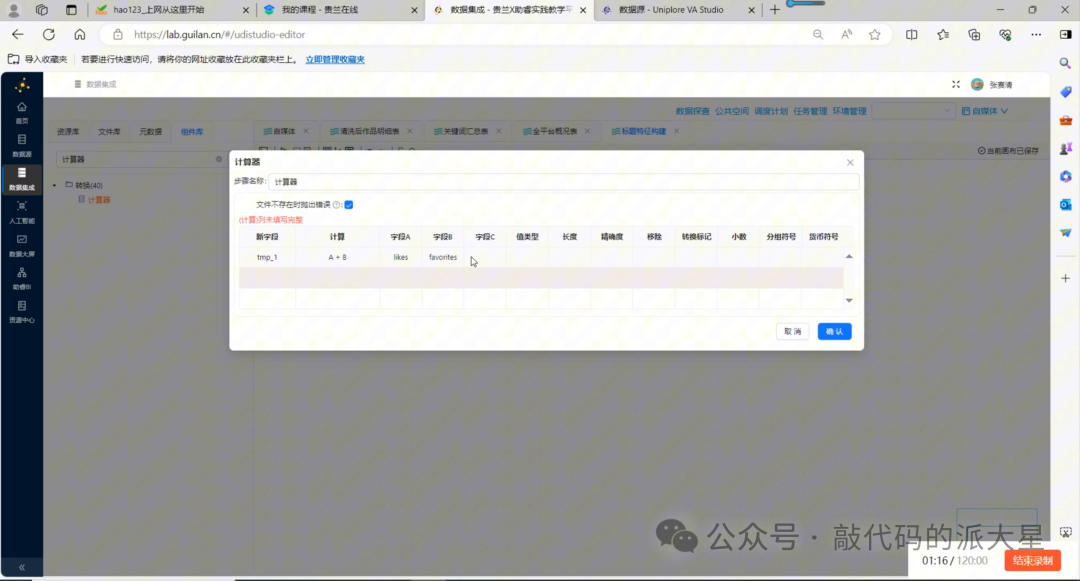Collapse the left sidebar with double-chevron
This screenshot has width=1080, height=581.
[x=22, y=567]
